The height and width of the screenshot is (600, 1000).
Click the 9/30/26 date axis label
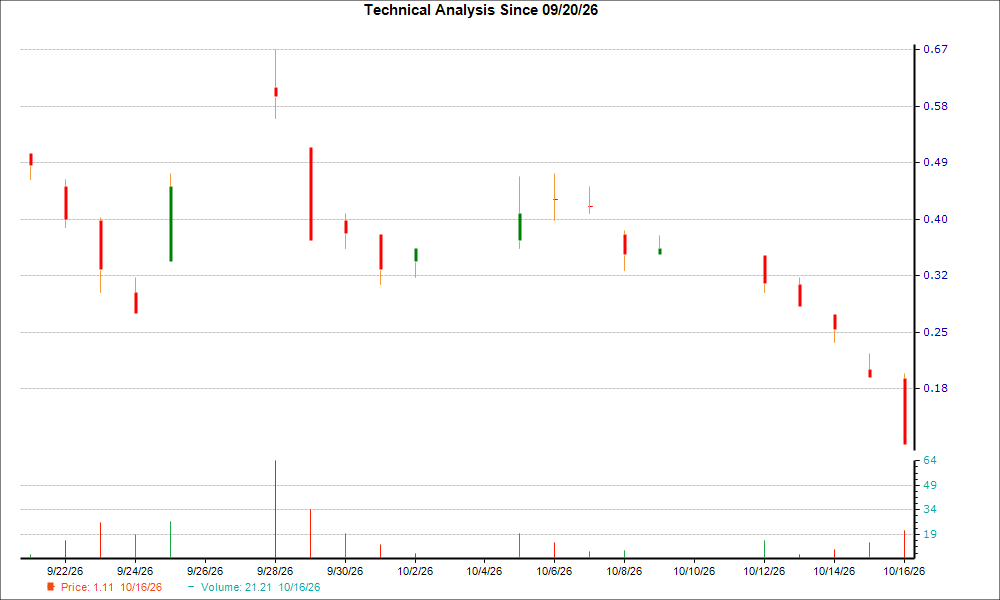pyautogui.click(x=345, y=571)
